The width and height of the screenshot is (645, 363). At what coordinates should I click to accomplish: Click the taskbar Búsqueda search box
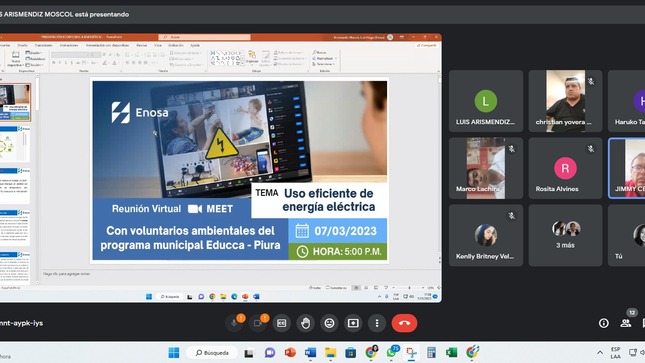pos(212,353)
